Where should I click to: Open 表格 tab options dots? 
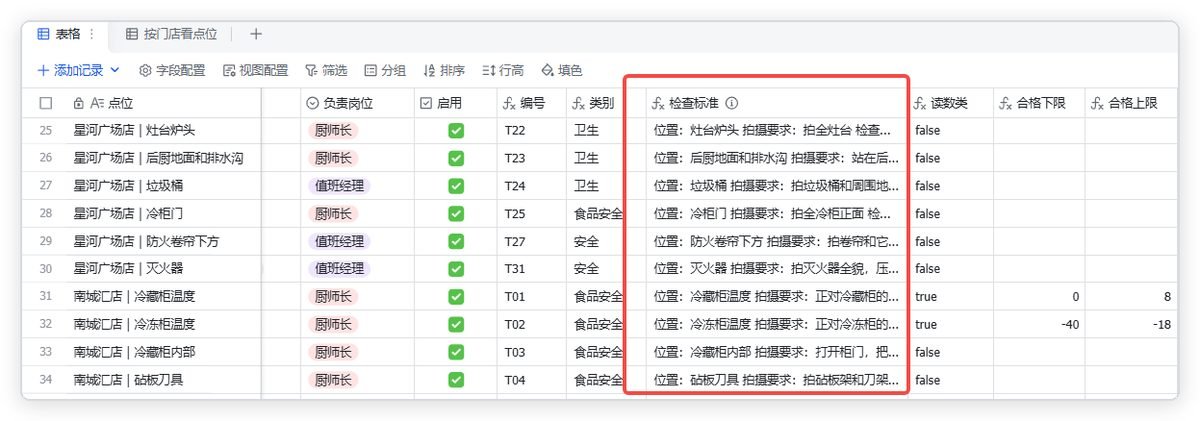(93, 34)
